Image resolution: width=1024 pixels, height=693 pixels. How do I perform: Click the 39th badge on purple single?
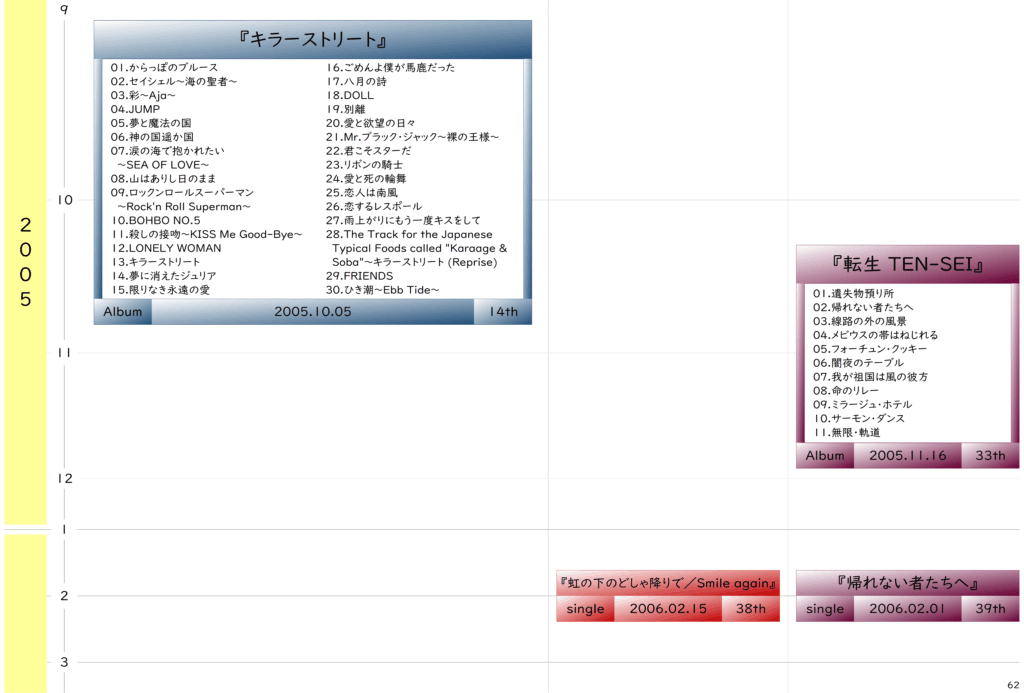pyautogui.click(x=990, y=609)
